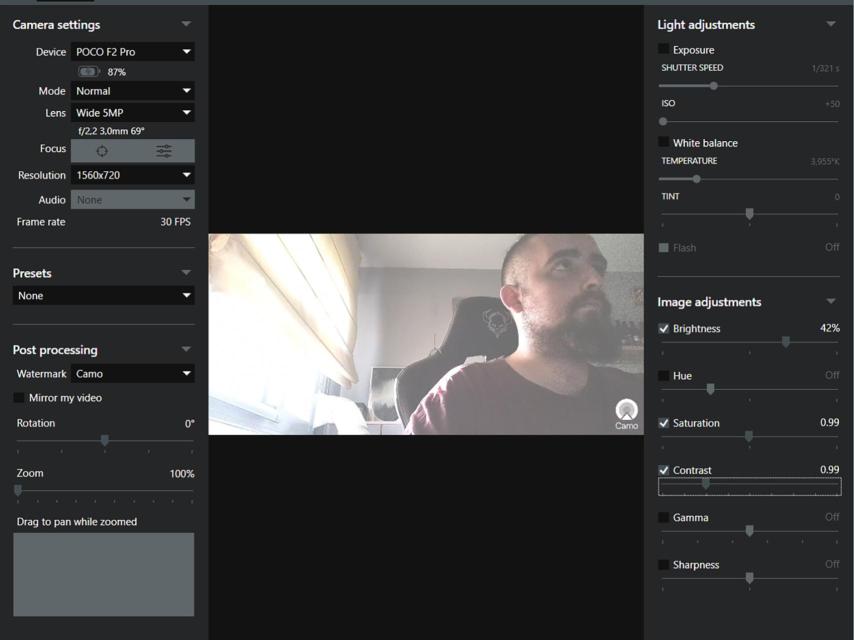Click the phone battery level icon
This screenshot has width=854, height=640.
pyautogui.click(x=89, y=72)
